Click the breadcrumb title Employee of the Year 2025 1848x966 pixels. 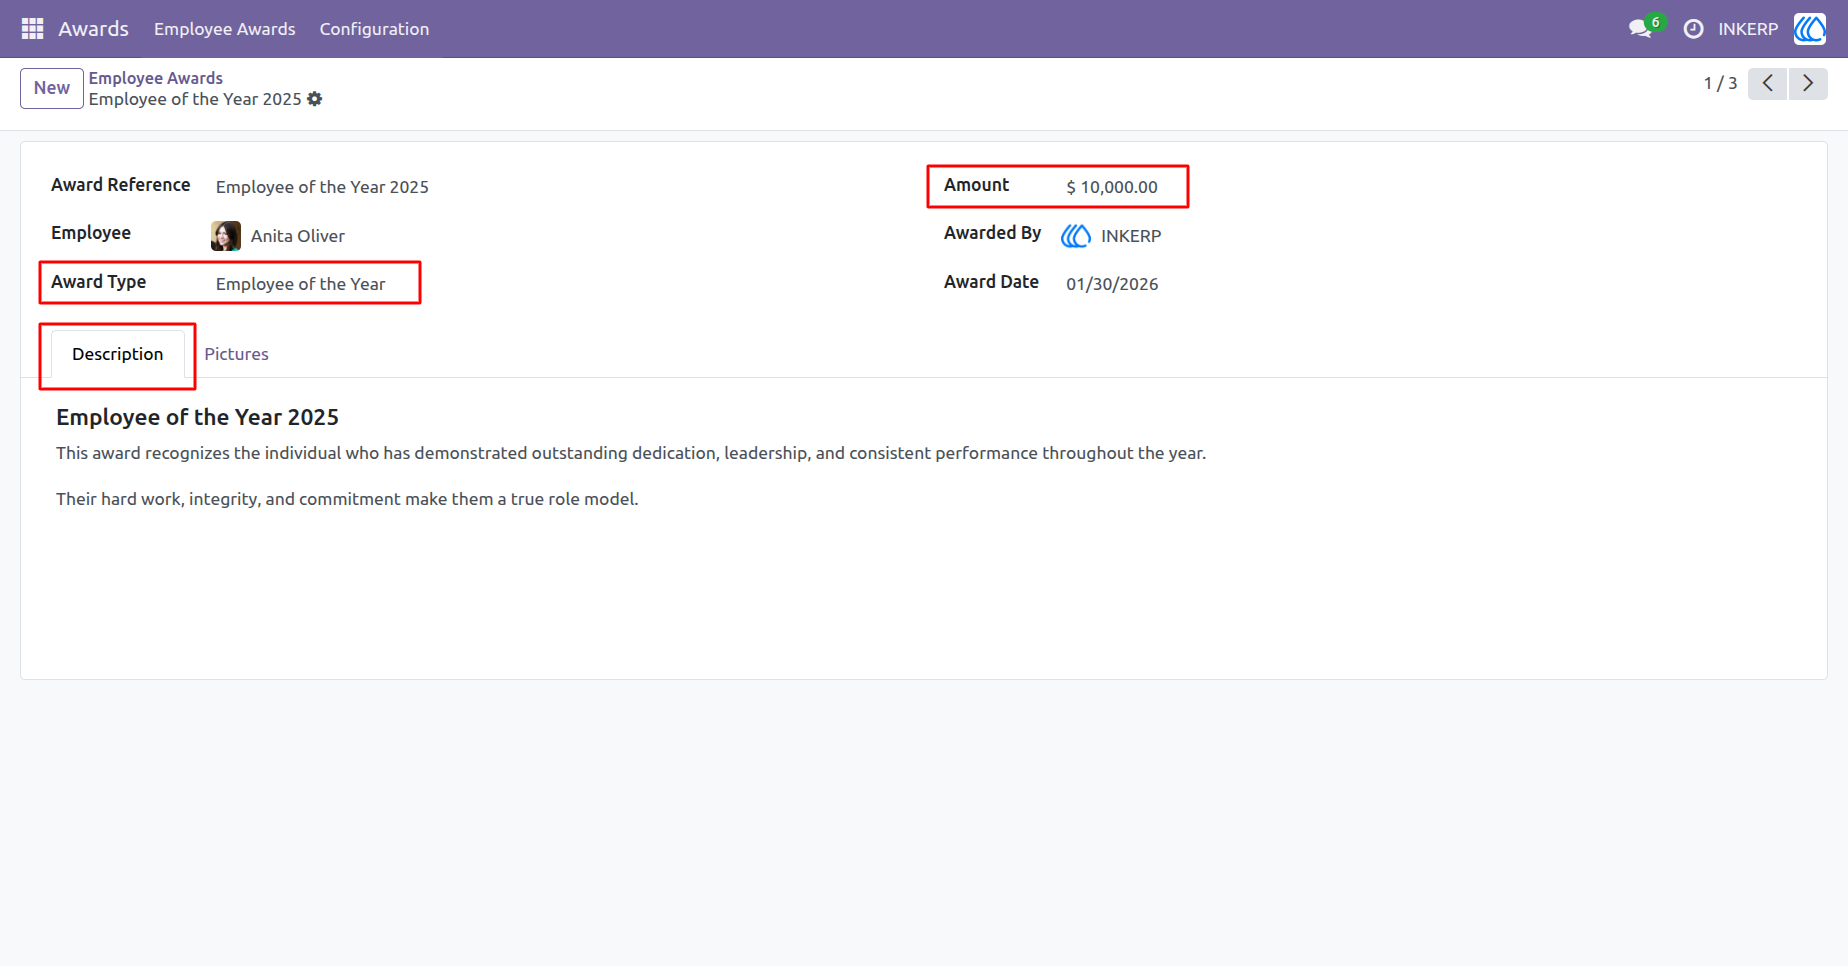click(x=195, y=99)
